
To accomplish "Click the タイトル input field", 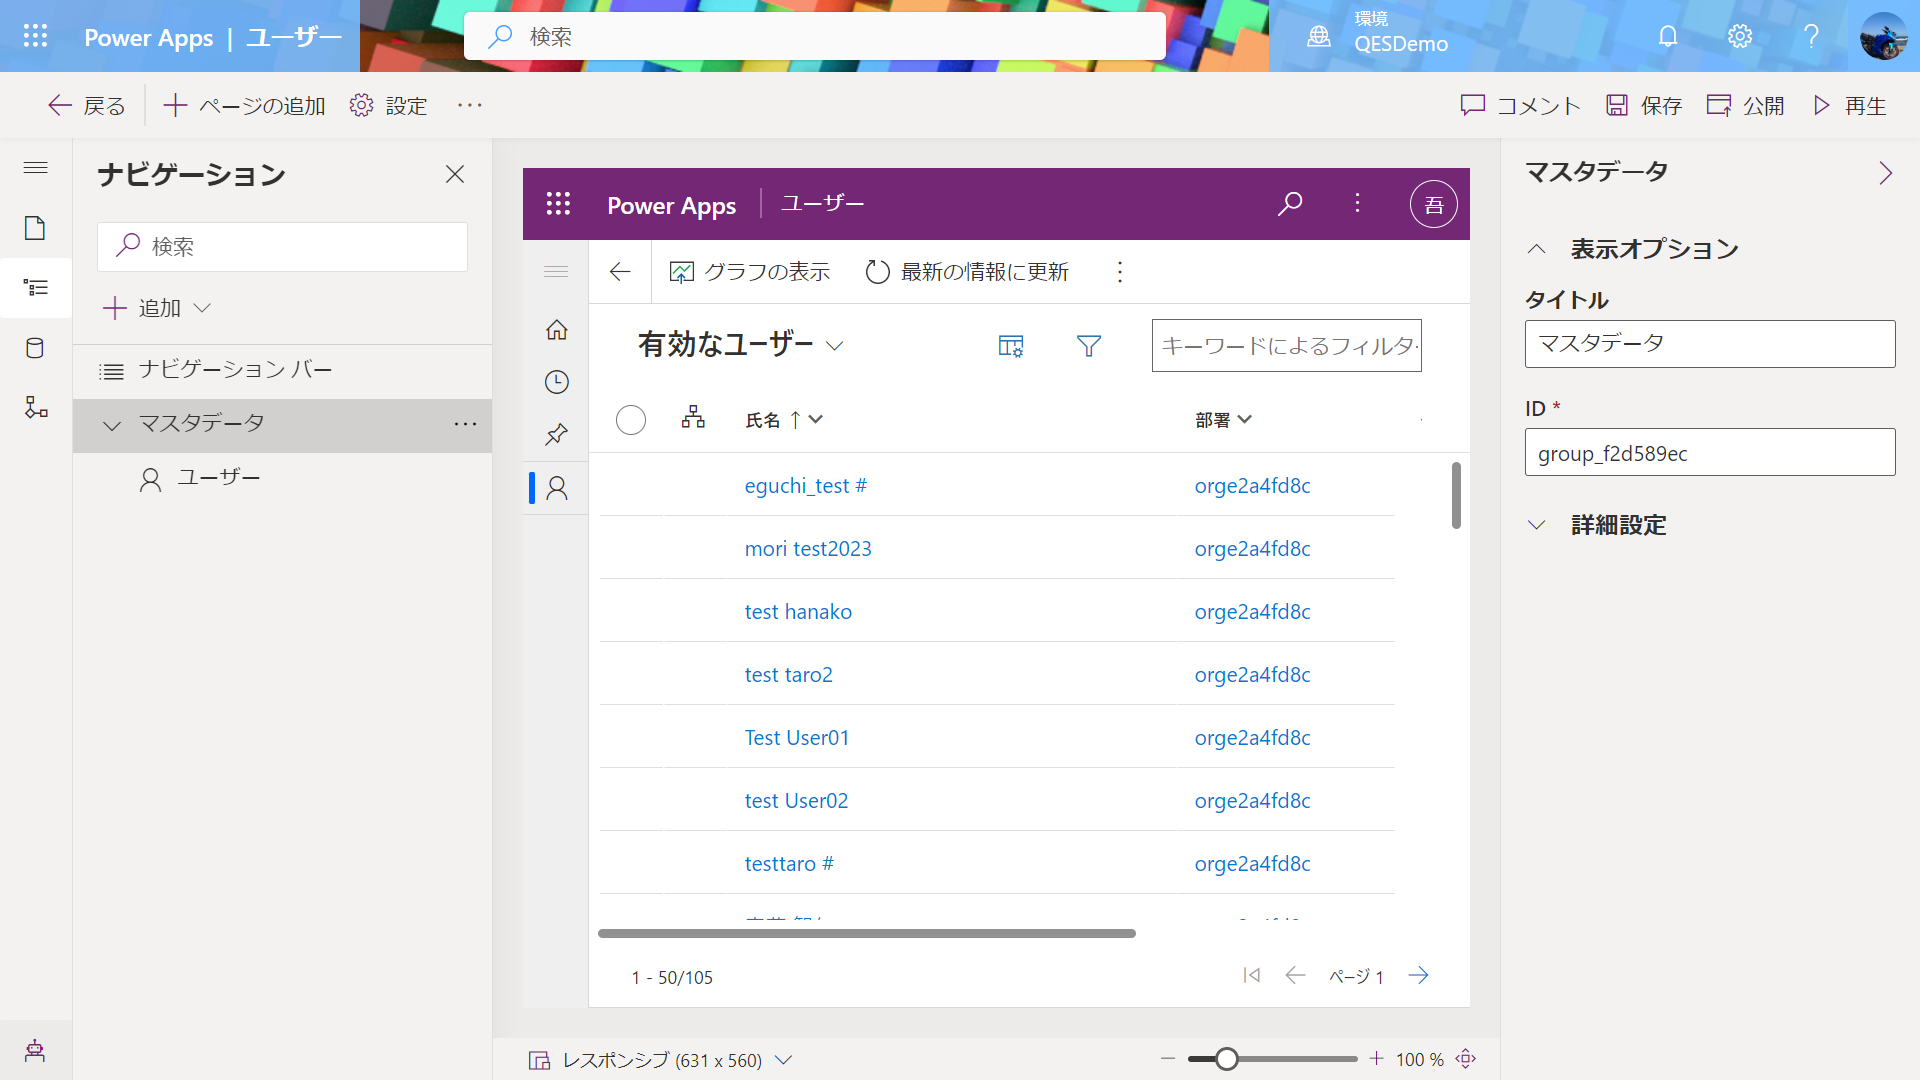I will tap(1710, 344).
